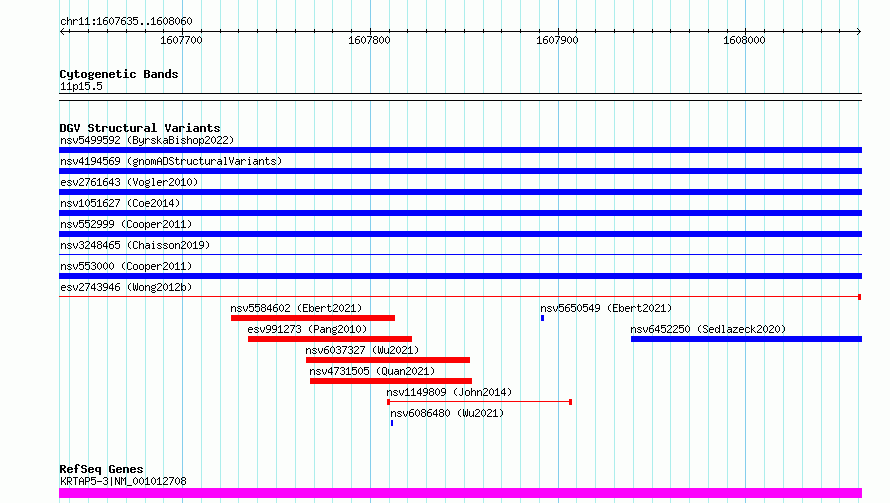Click the esv991273 (Pang2010) label
The width and height of the screenshot is (890, 503).
coord(307,329)
